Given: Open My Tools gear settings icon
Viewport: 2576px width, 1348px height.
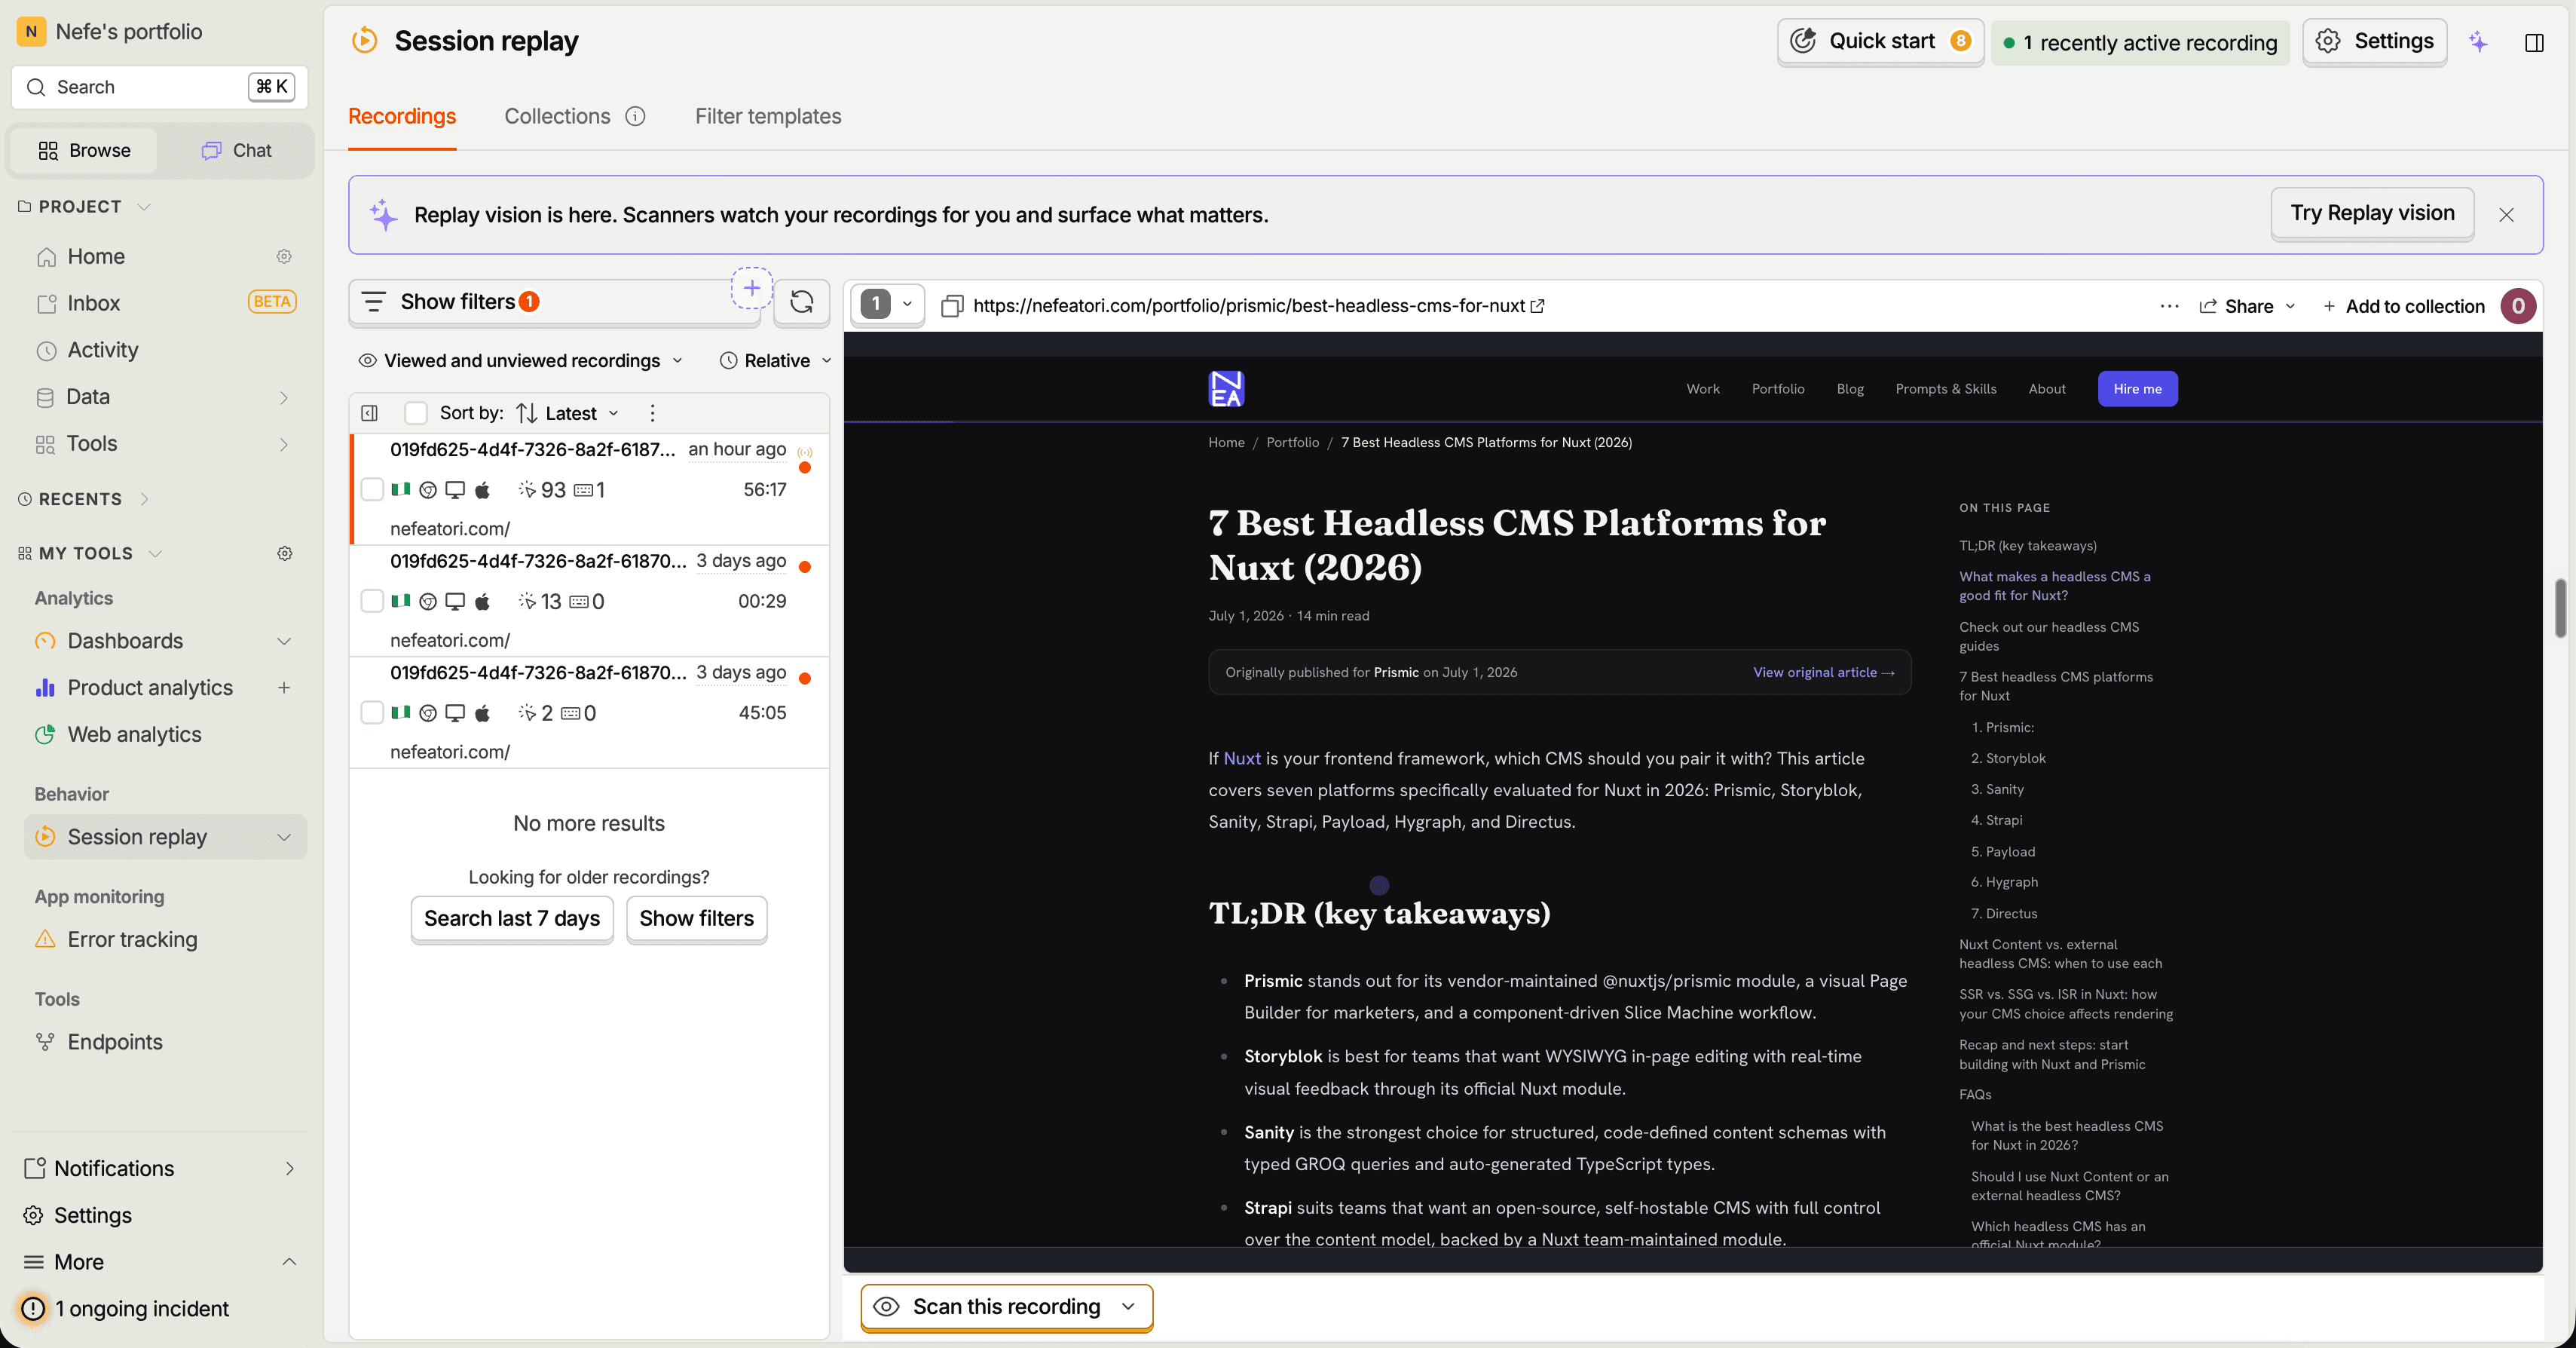Looking at the screenshot, I should tap(285, 553).
